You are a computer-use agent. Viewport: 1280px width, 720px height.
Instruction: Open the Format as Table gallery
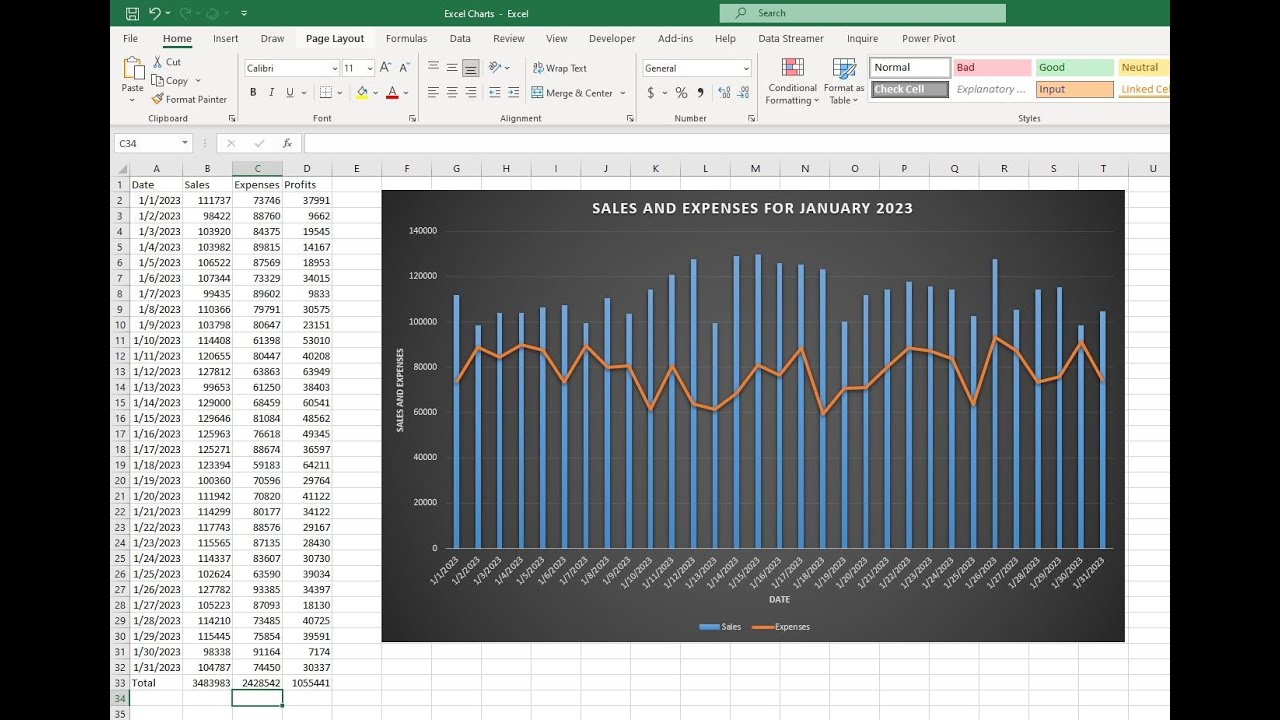click(844, 81)
